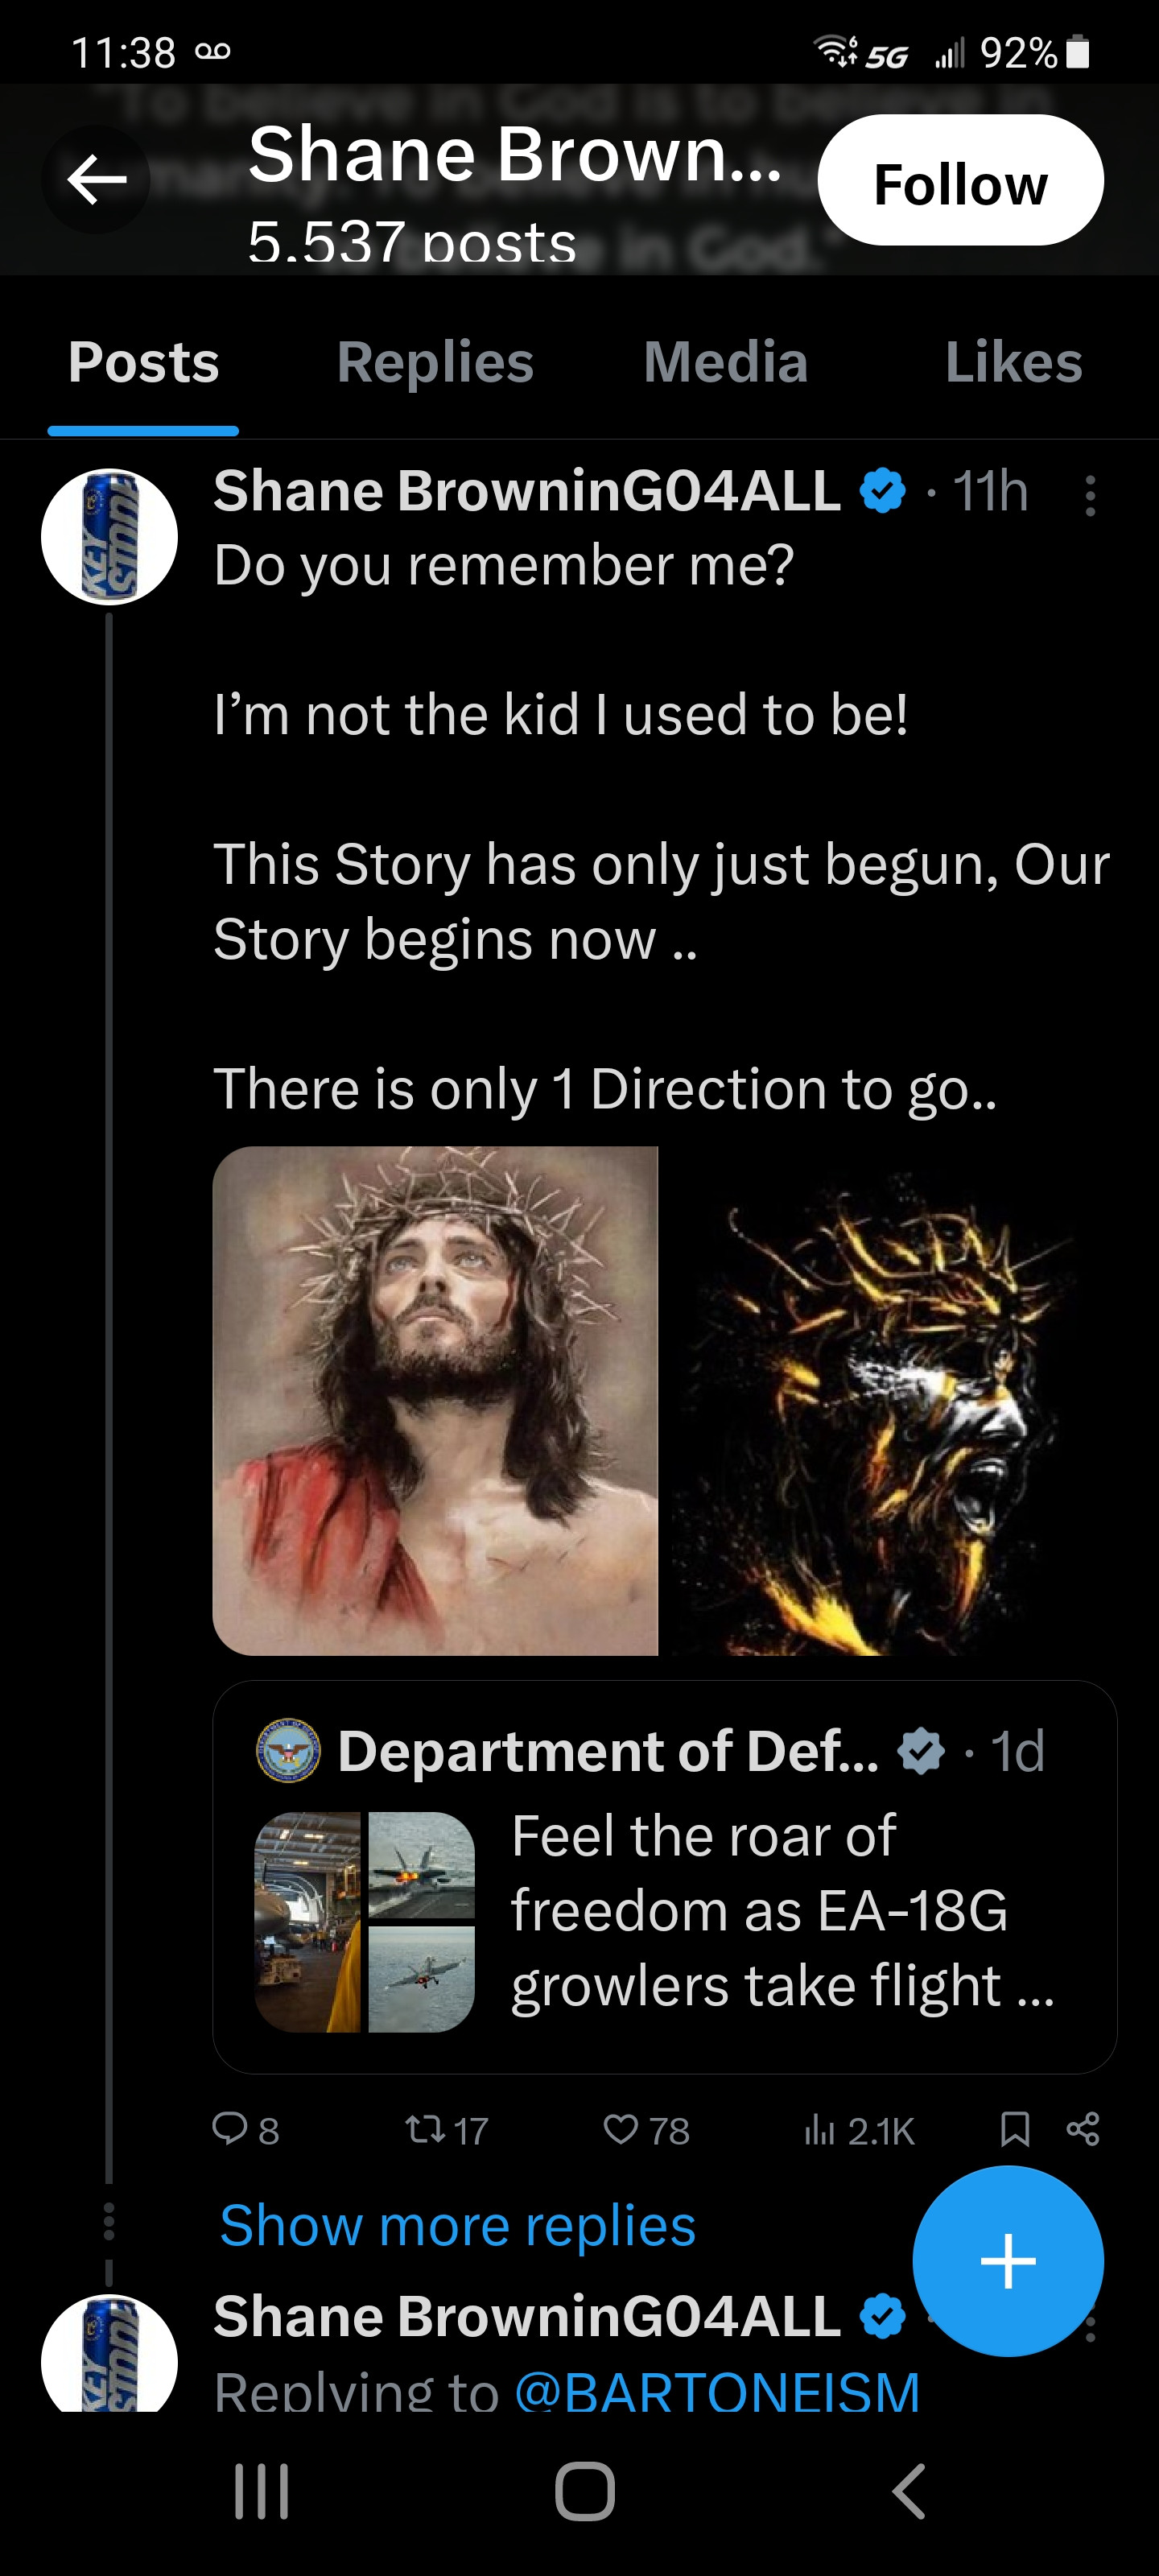Image resolution: width=1159 pixels, height=2576 pixels.
Task: Select the Likes tab
Action: [1013, 362]
